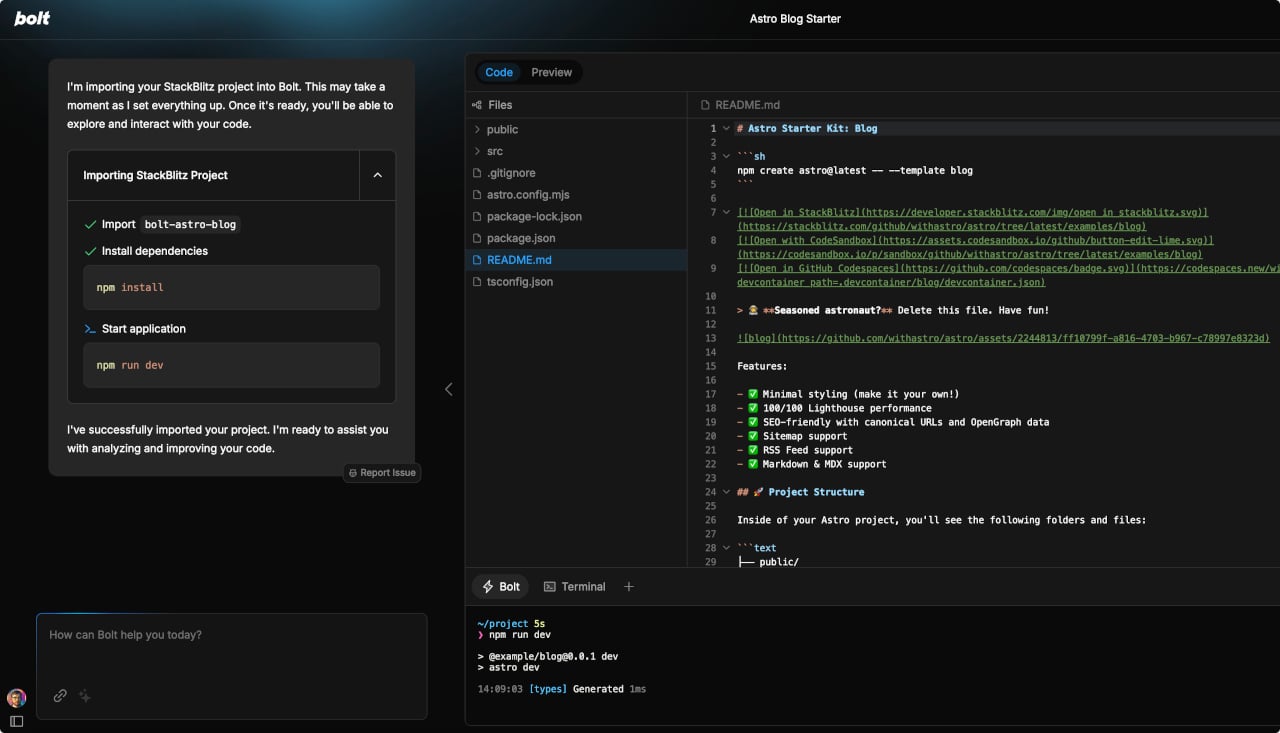Toggle the sidebar panel icon
1280x733 pixels.
click(x=16, y=721)
